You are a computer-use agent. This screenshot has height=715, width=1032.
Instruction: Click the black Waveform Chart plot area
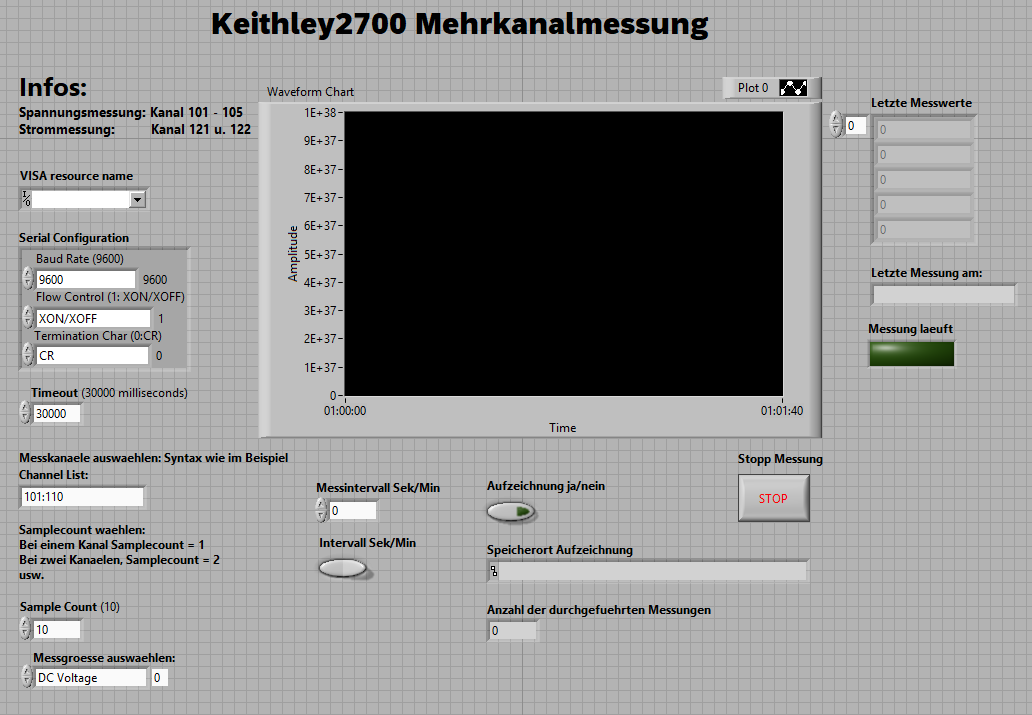coord(563,253)
